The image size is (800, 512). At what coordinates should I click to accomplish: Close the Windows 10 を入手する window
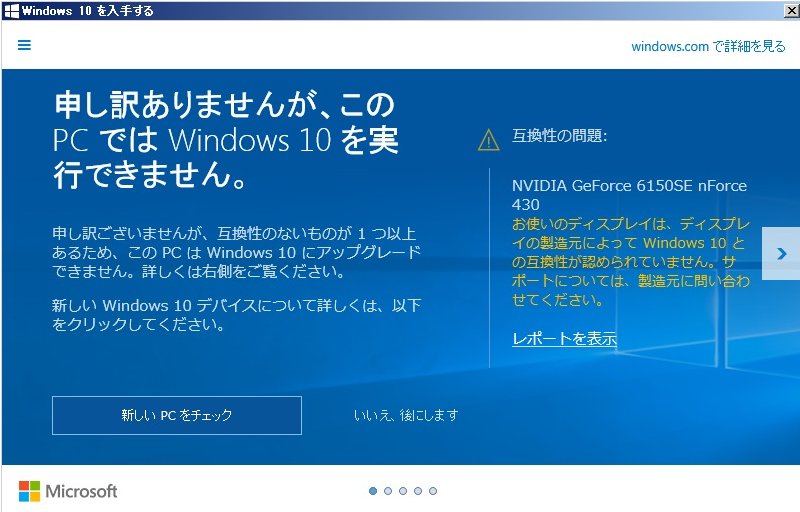(x=791, y=11)
